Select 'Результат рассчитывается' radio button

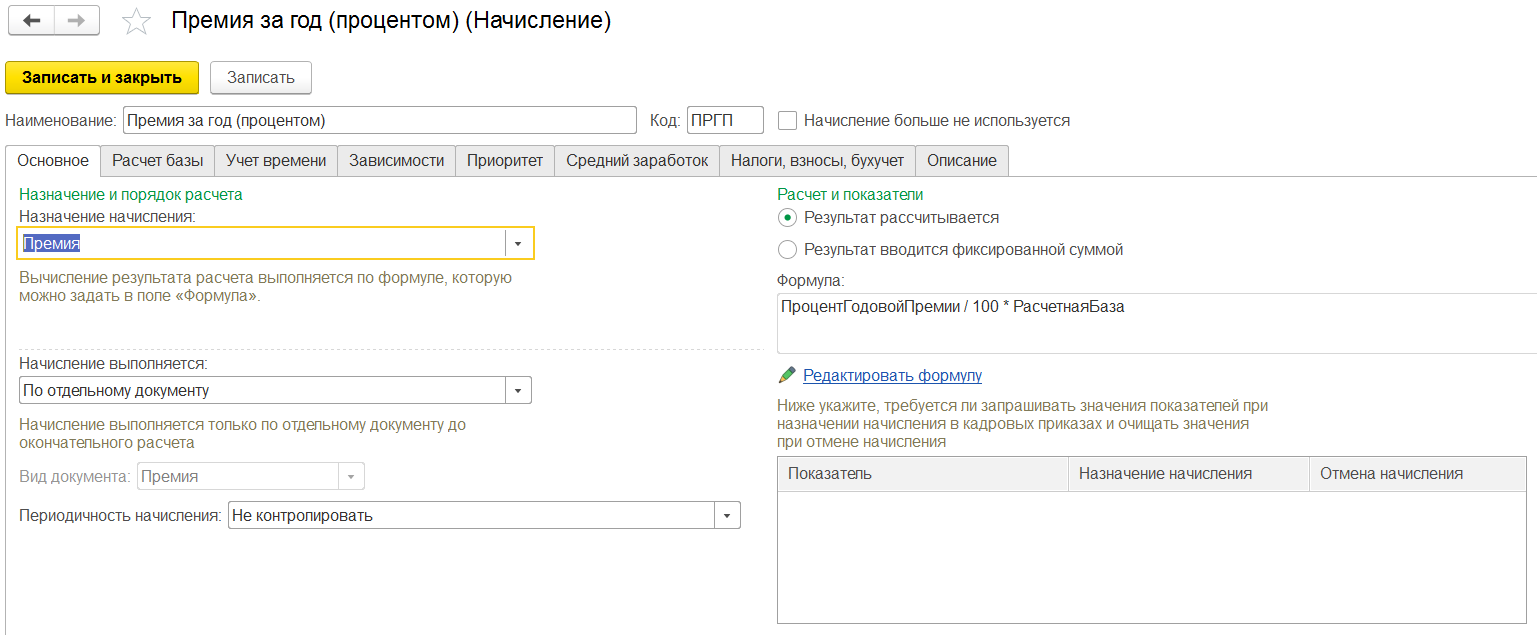[788, 218]
